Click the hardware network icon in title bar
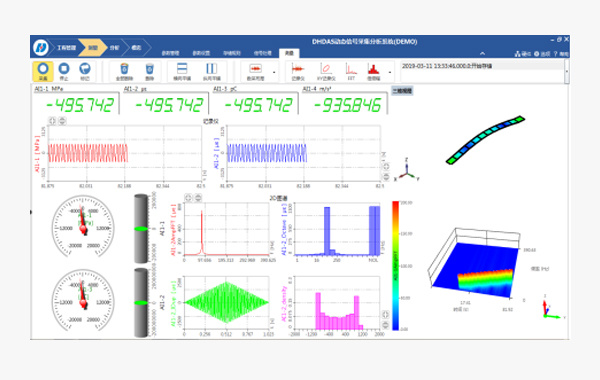This screenshot has height=380, width=600. coord(517,54)
